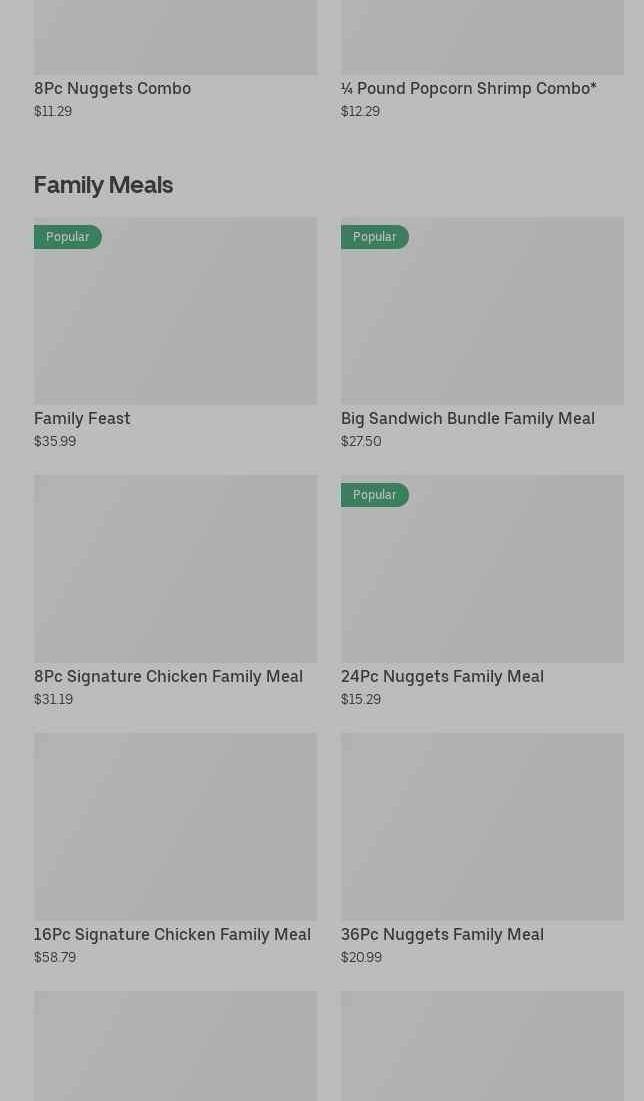
Task: Click the 24Pc Nuggets Family Meal name
Action: click(442, 676)
